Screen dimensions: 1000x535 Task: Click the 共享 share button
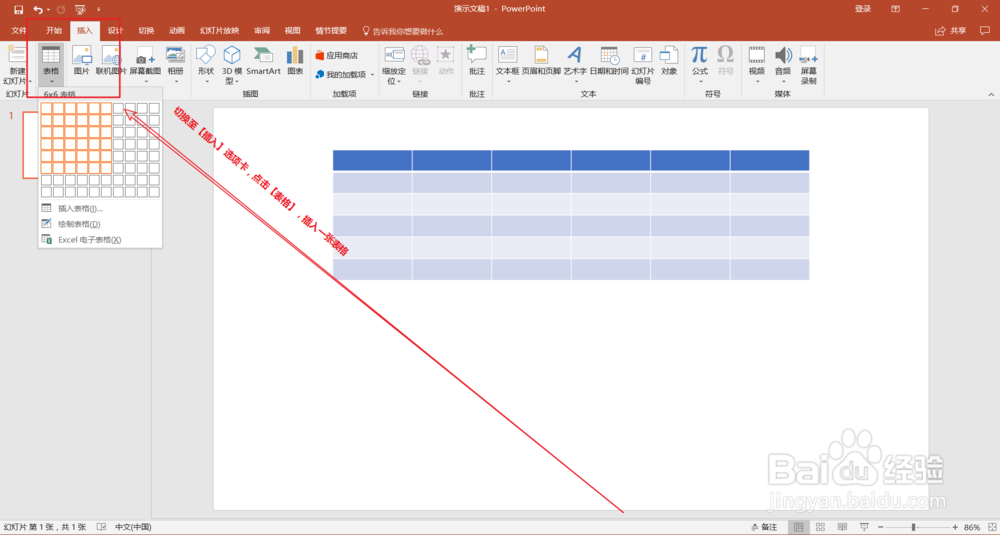pos(951,31)
